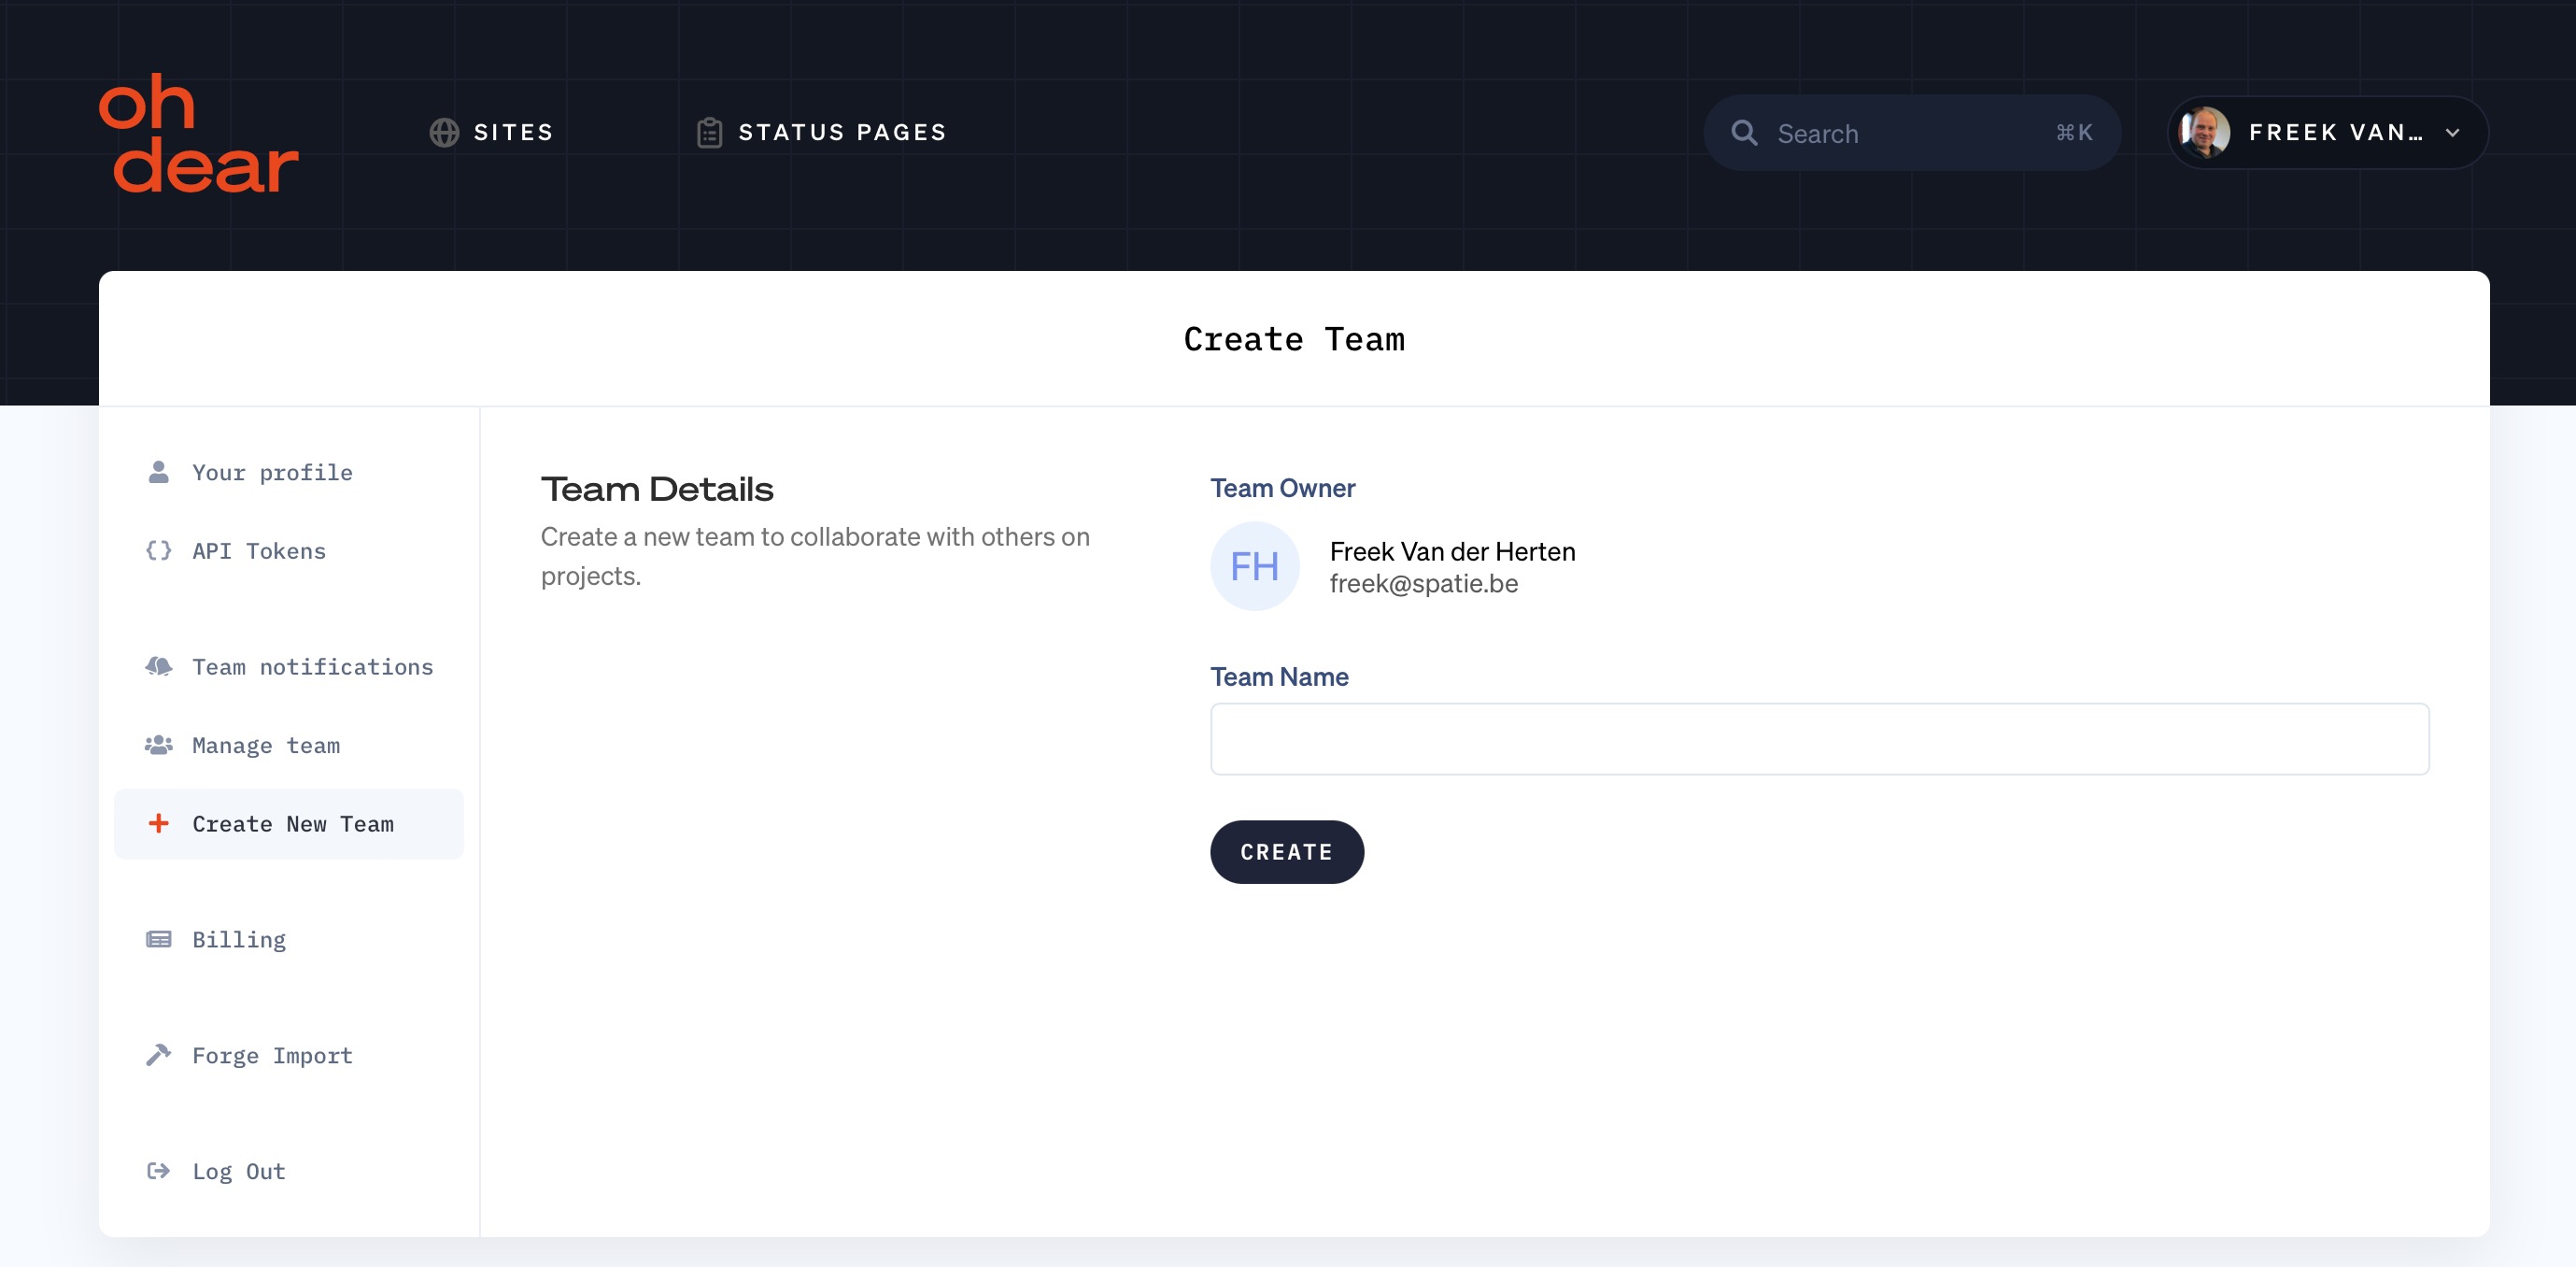
Task: Open the Sites navigation item
Action: tap(491, 133)
